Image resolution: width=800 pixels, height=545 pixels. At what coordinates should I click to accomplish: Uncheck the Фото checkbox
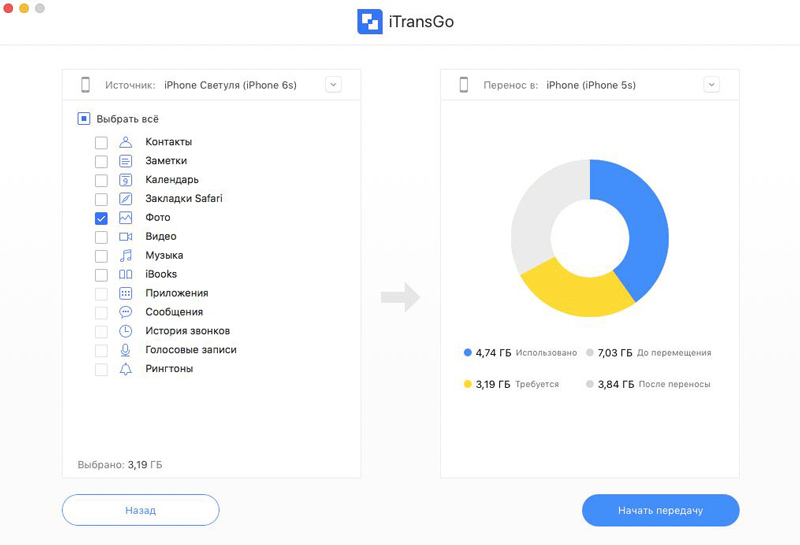coord(101,218)
